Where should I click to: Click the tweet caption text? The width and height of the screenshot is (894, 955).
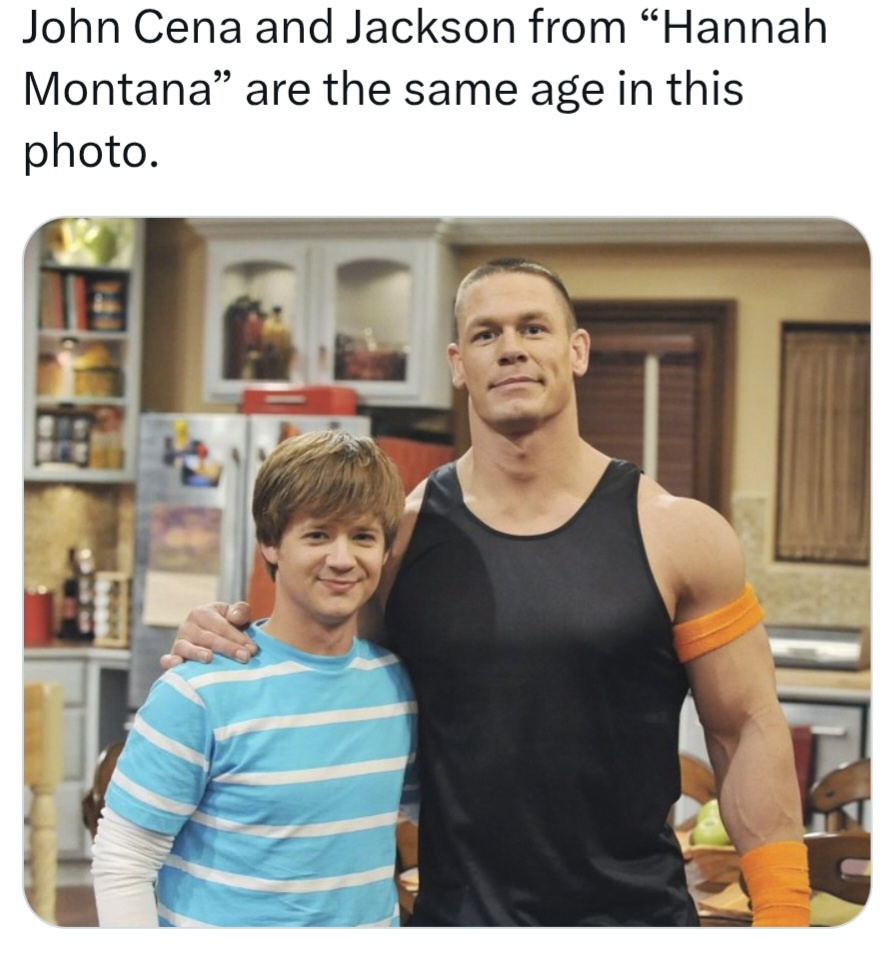click(426, 90)
